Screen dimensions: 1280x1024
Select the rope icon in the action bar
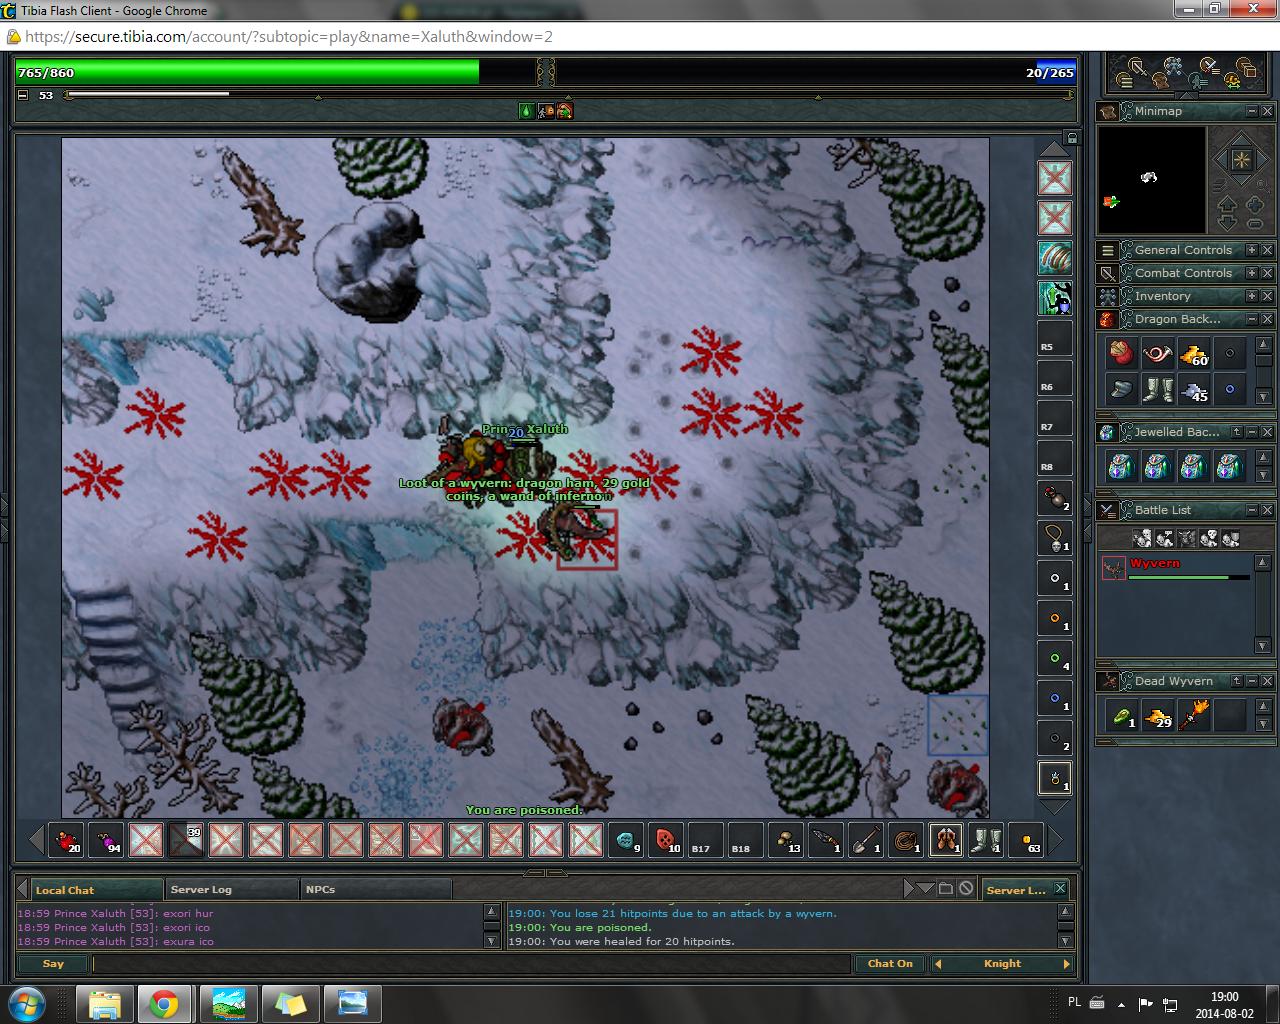[x=905, y=840]
